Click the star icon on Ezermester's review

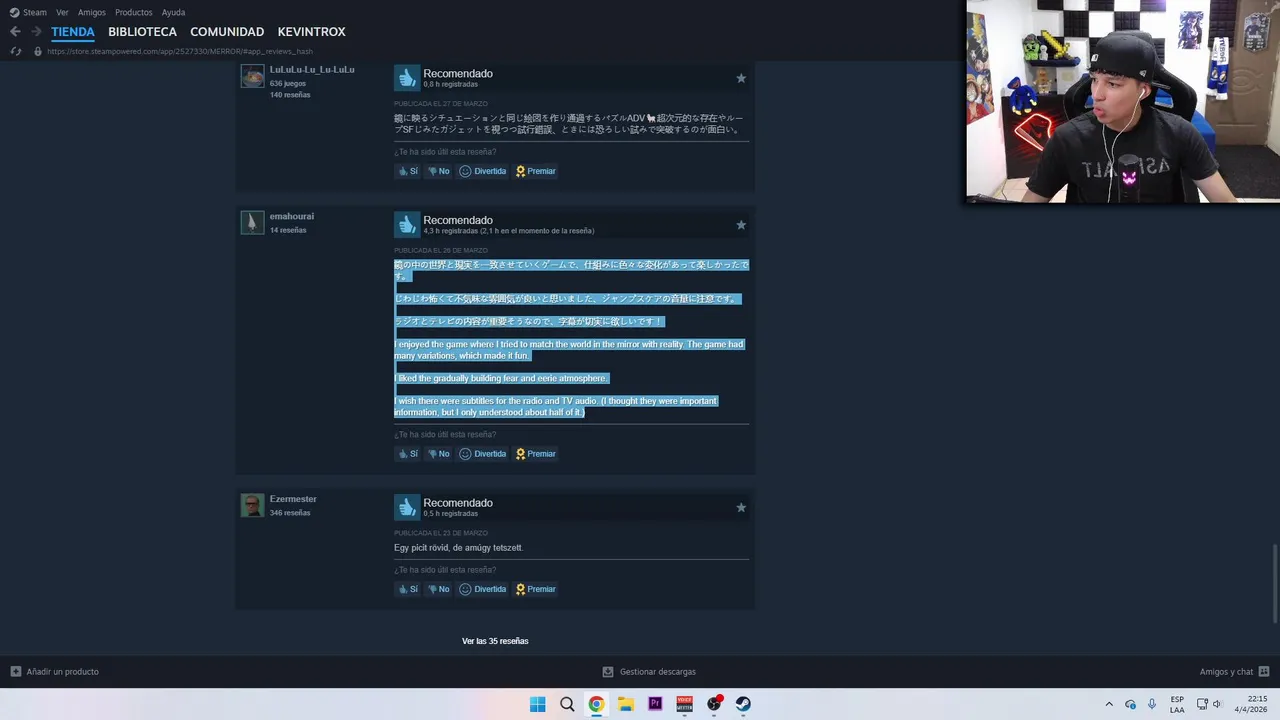(741, 508)
